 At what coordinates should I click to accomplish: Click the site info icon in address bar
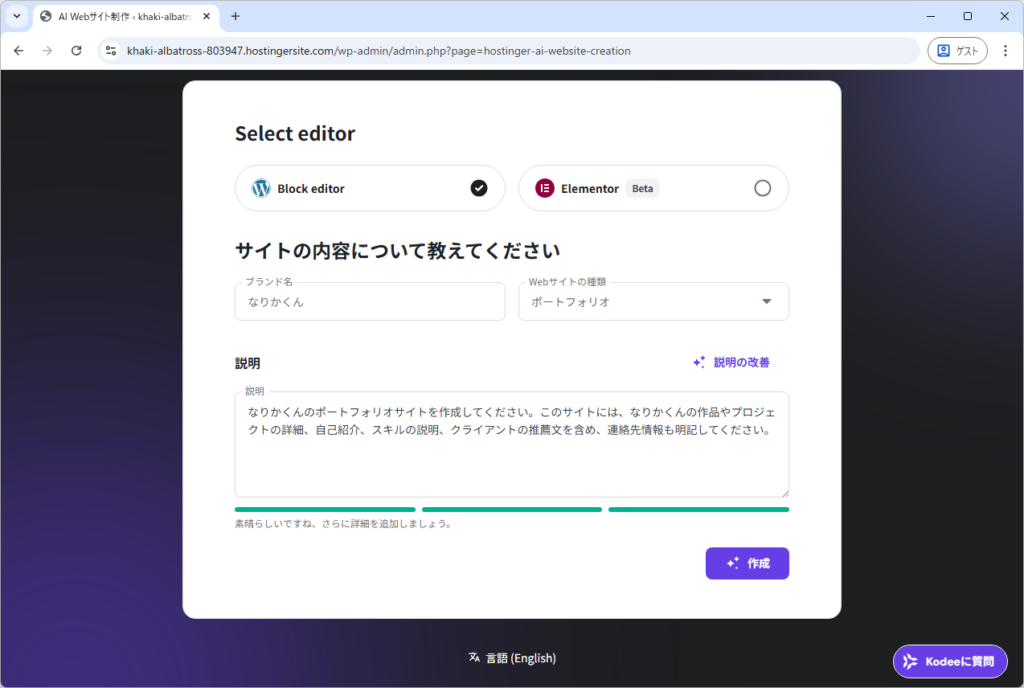[111, 50]
